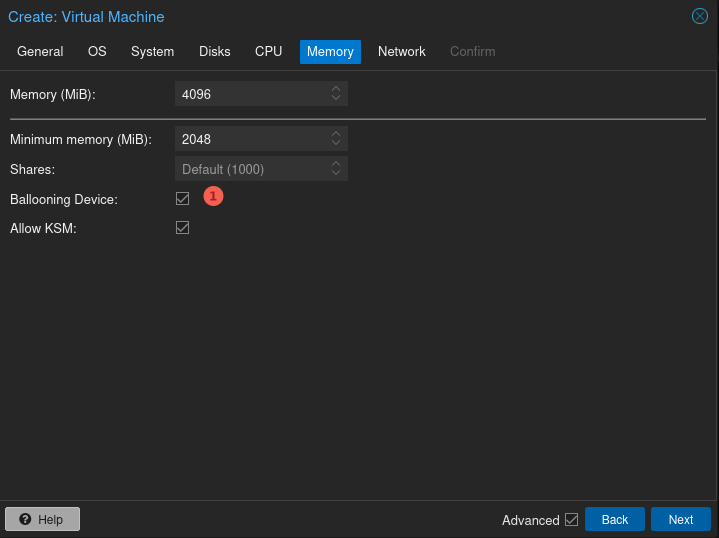Increase Minimum memory with up arrow

[336, 134]
